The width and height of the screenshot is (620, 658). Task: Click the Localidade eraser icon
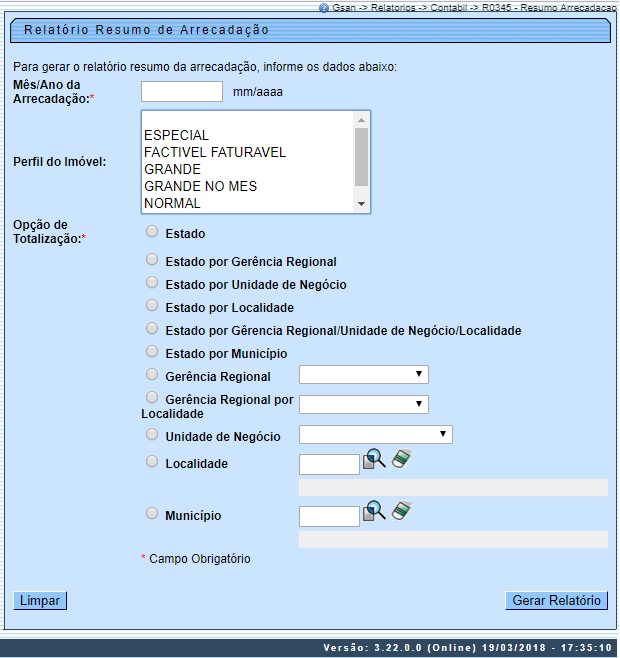[402, 459]
